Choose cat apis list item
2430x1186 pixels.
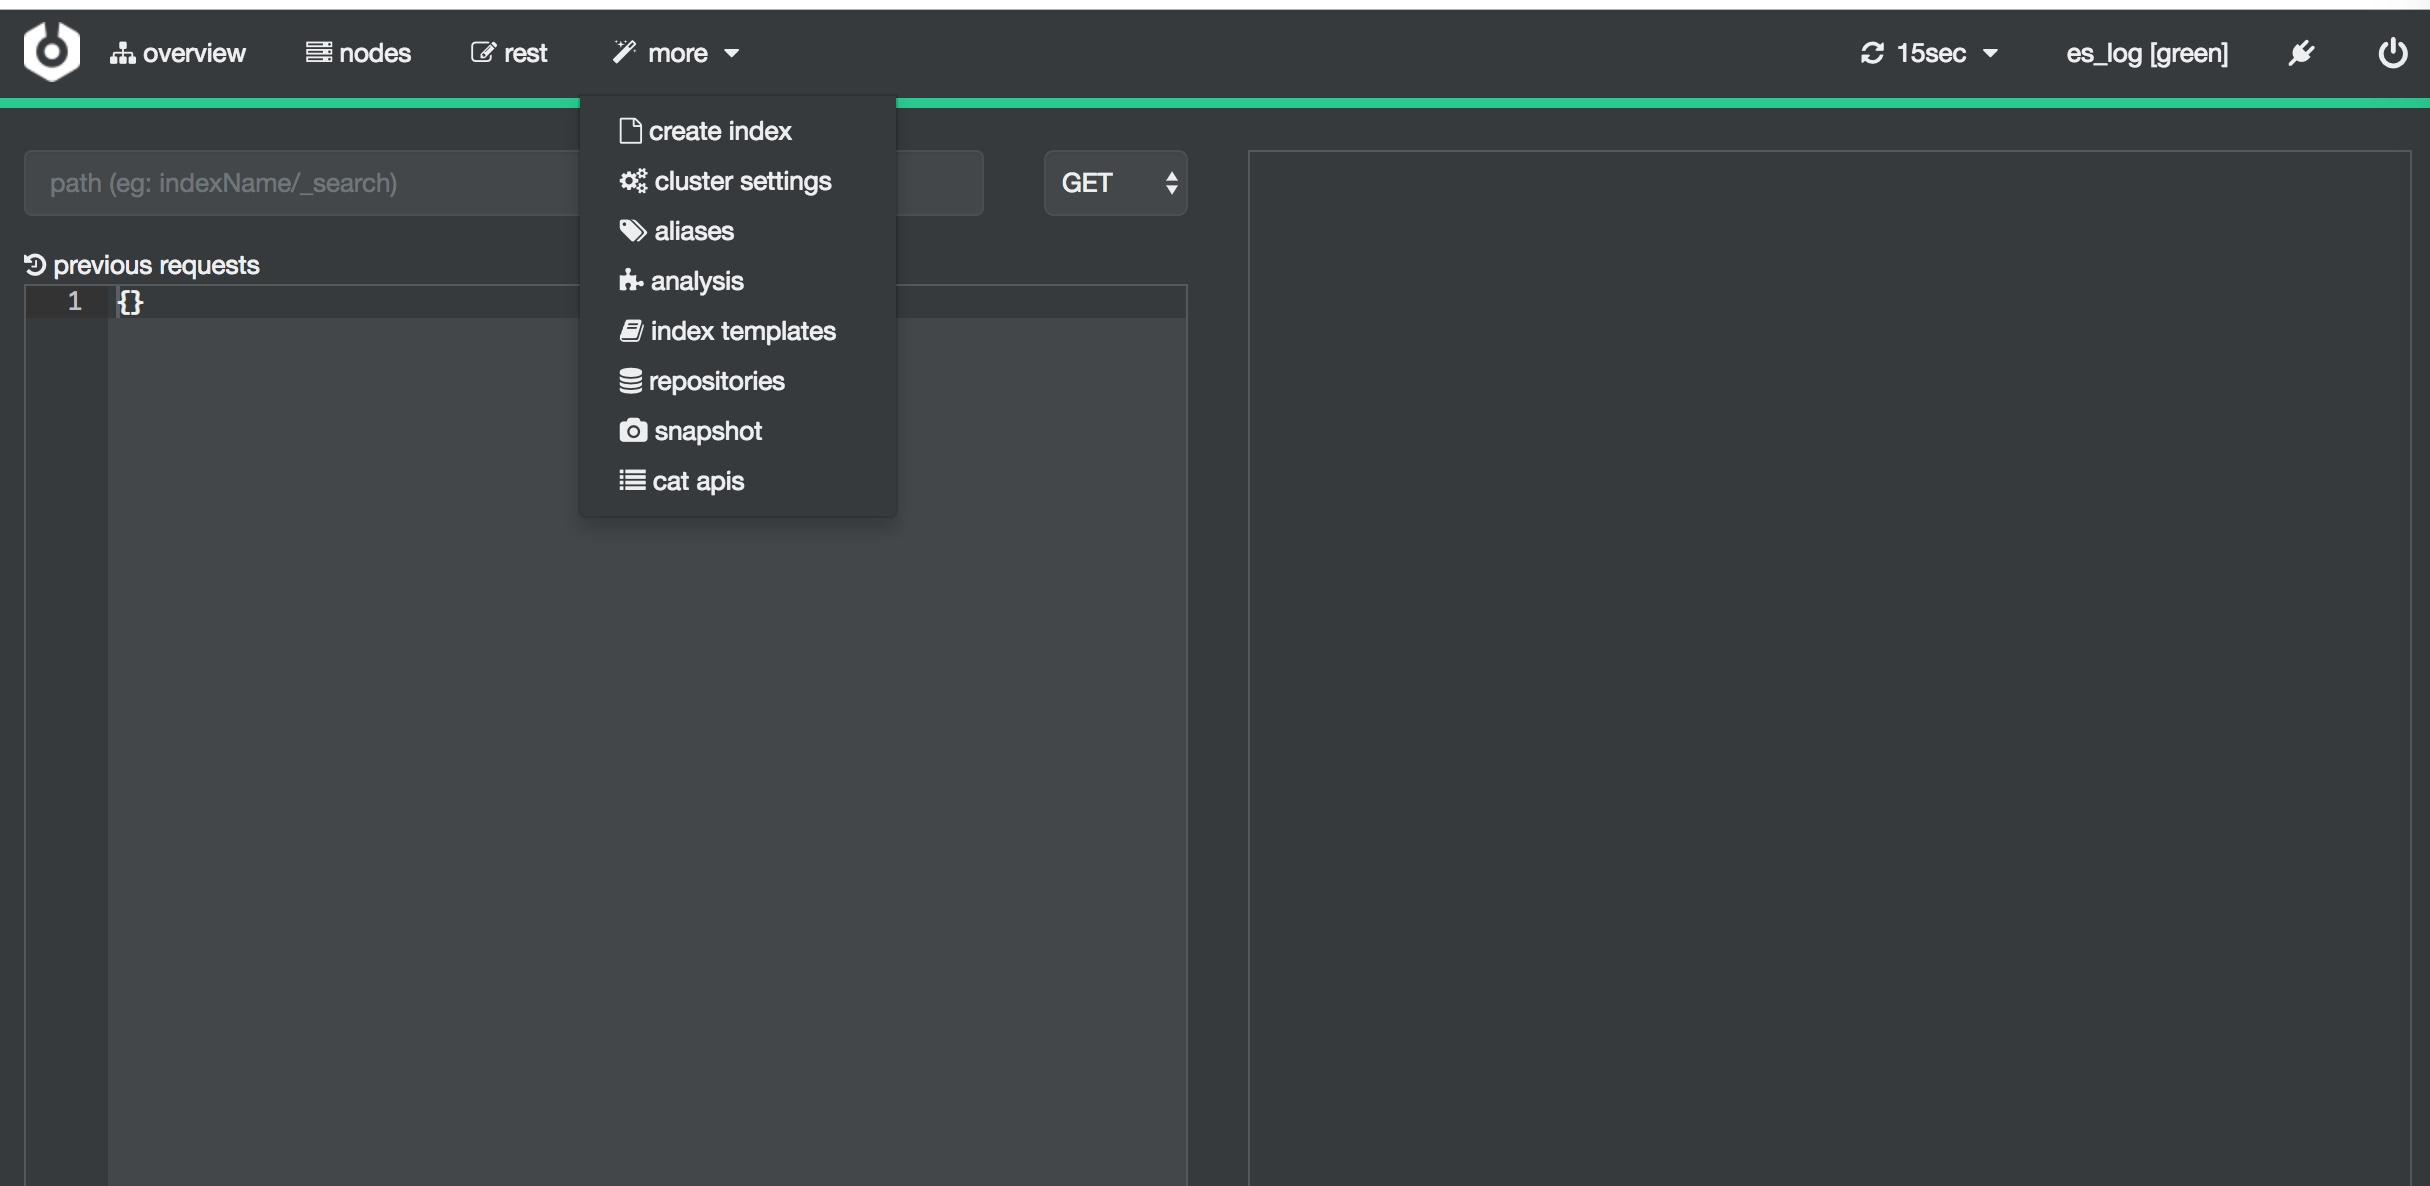682,481
